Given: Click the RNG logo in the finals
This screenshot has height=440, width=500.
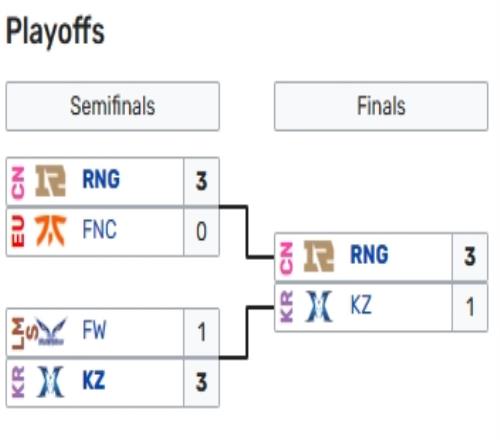Looking at the screenshot, I should pos(319,256).
